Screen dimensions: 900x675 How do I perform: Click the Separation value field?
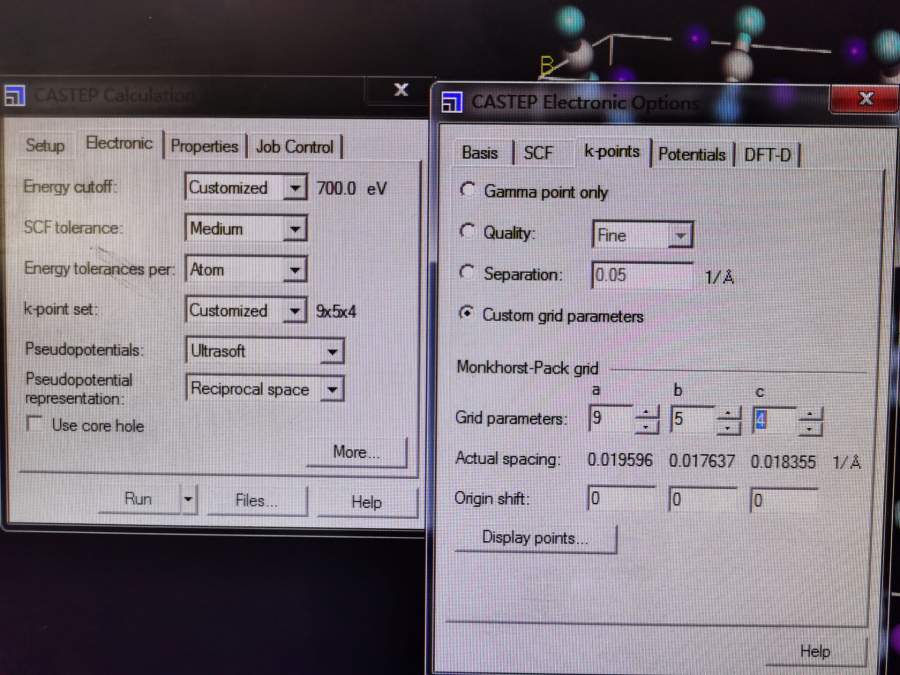pos(643,275)
